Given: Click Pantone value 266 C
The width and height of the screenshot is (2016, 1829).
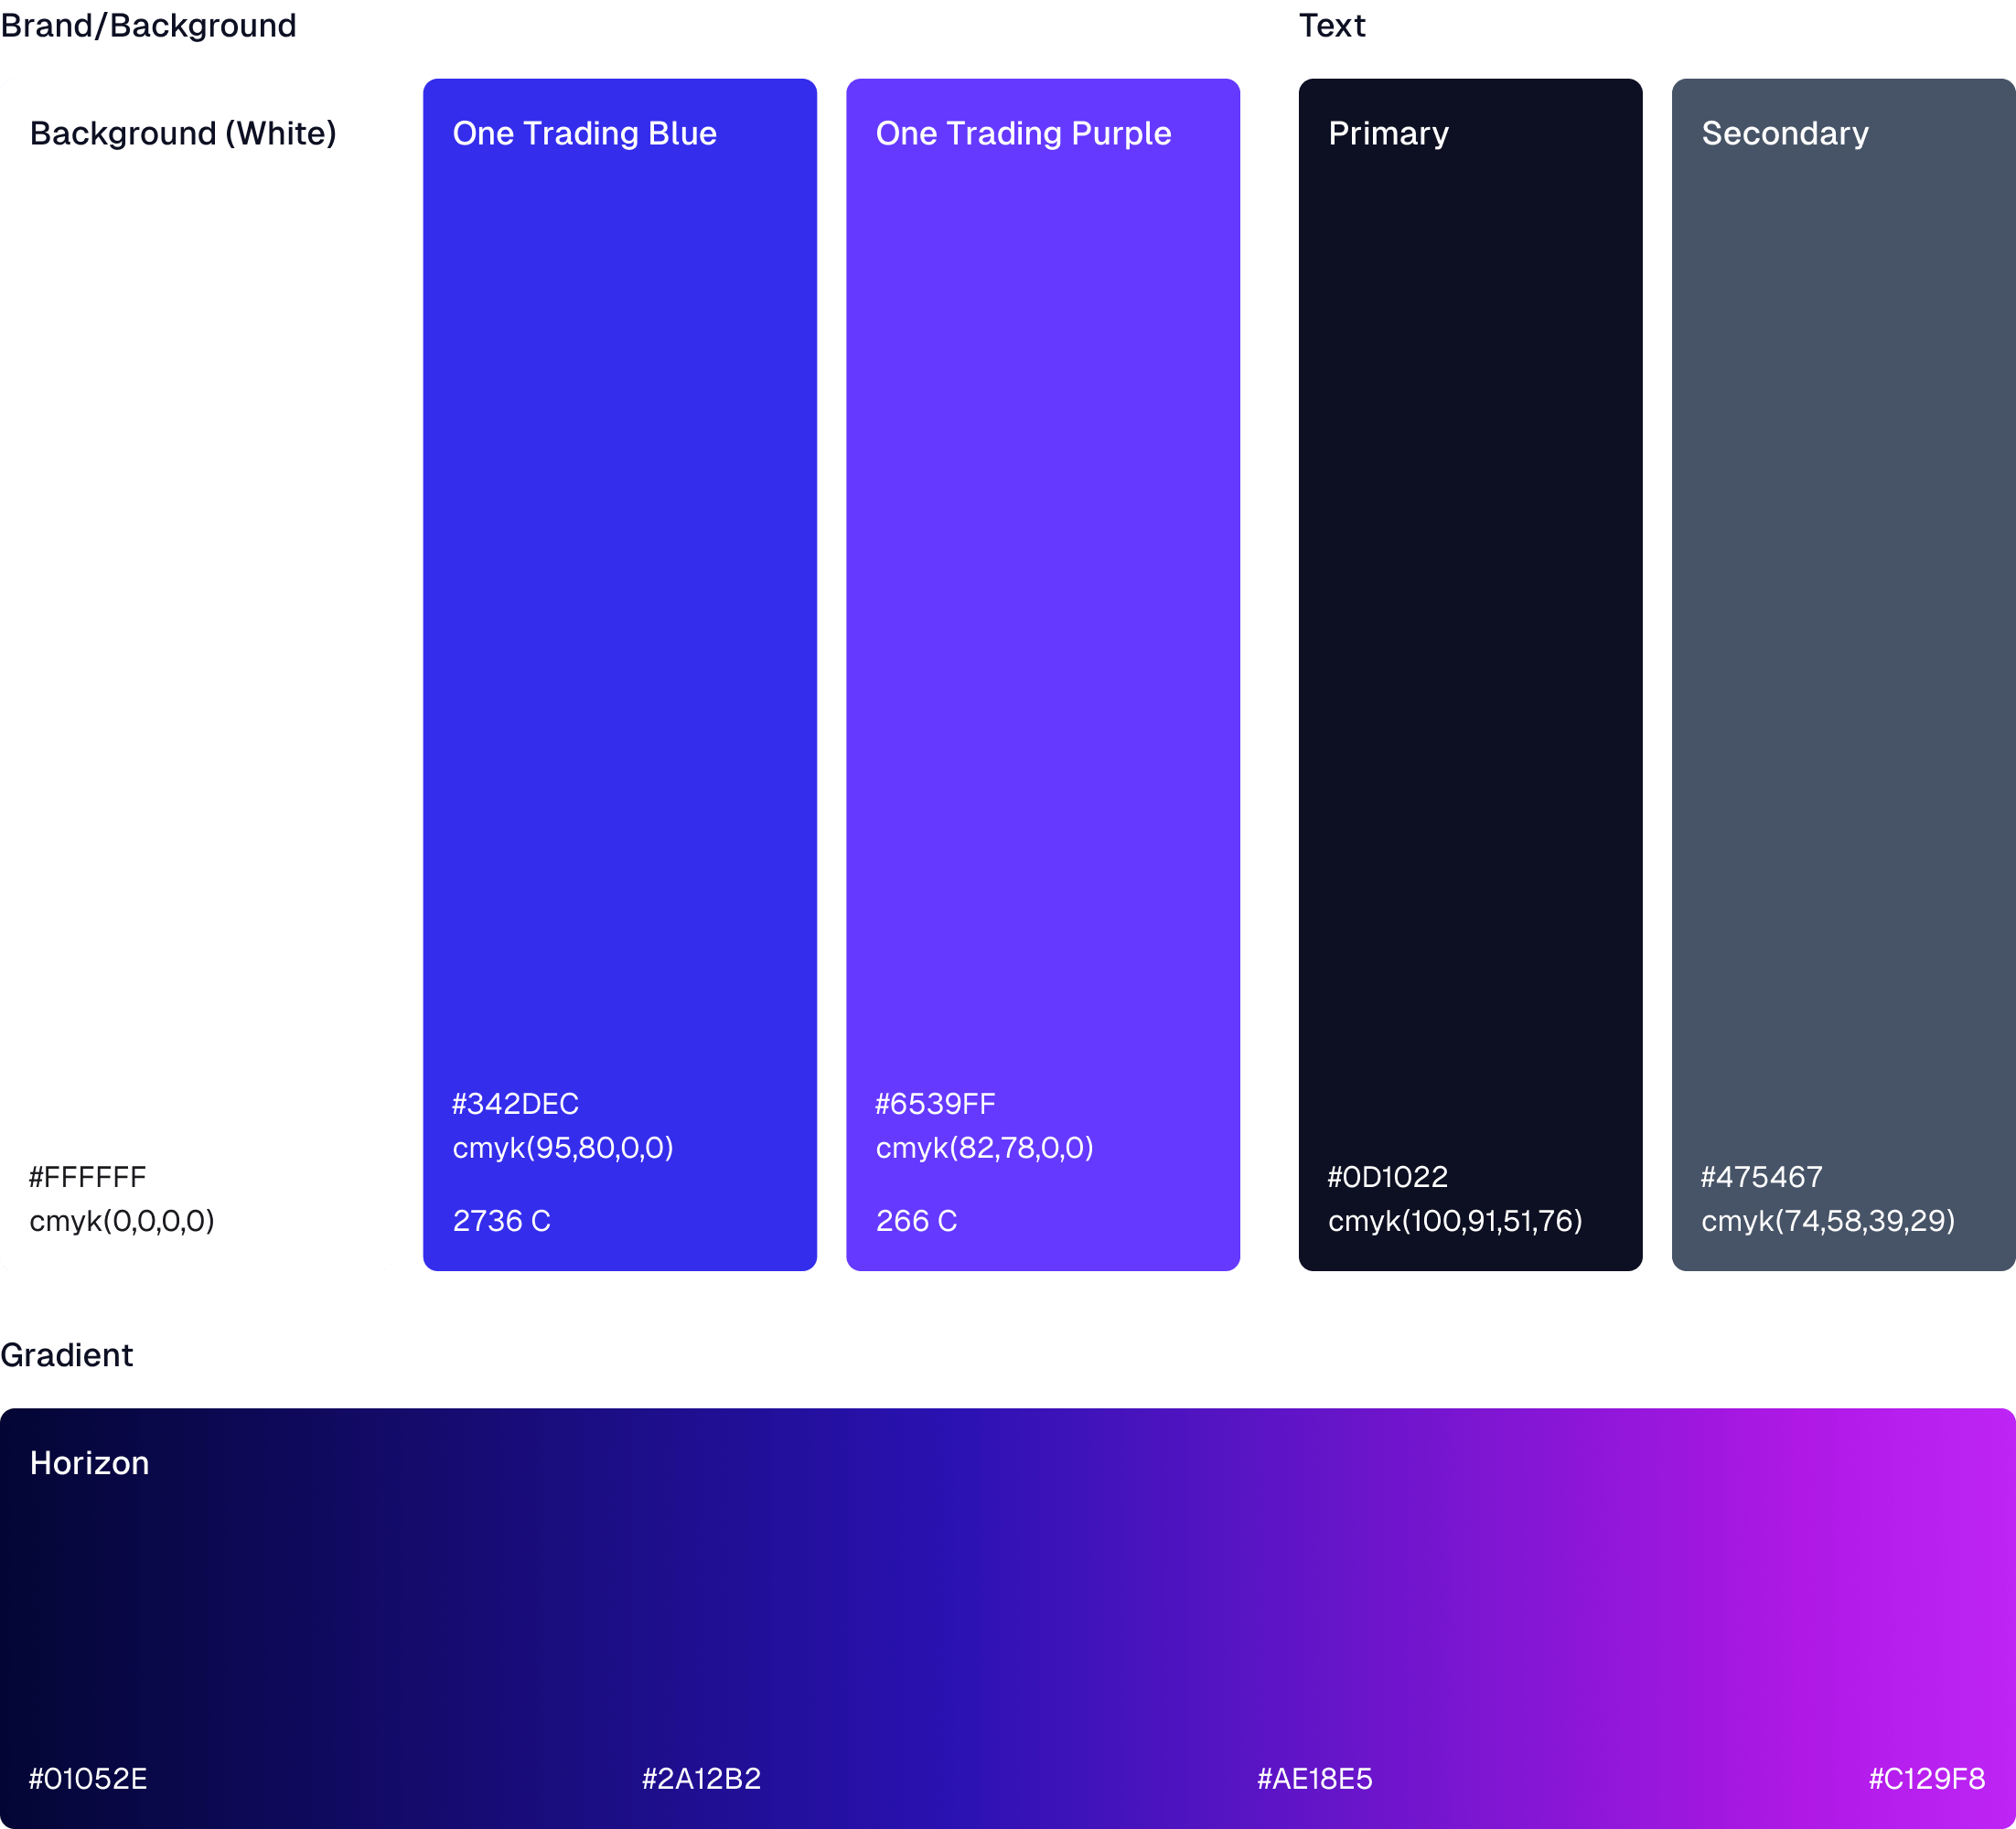Looking at the screenshot, I should click(916, 1220).
